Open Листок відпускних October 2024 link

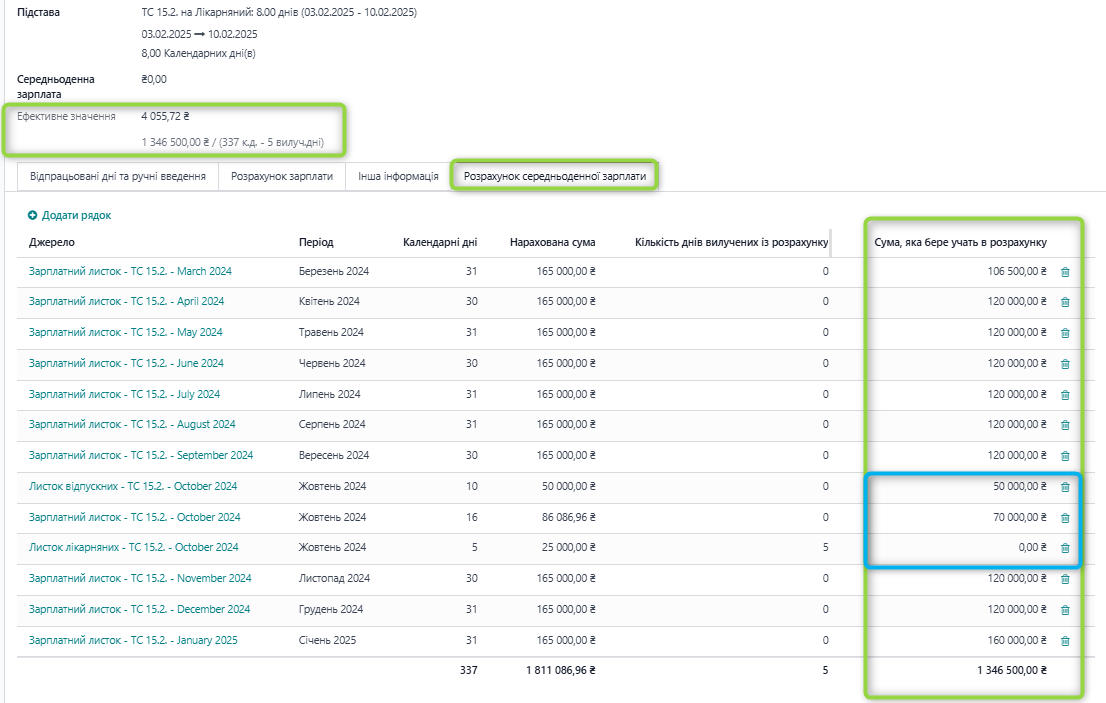132,487
